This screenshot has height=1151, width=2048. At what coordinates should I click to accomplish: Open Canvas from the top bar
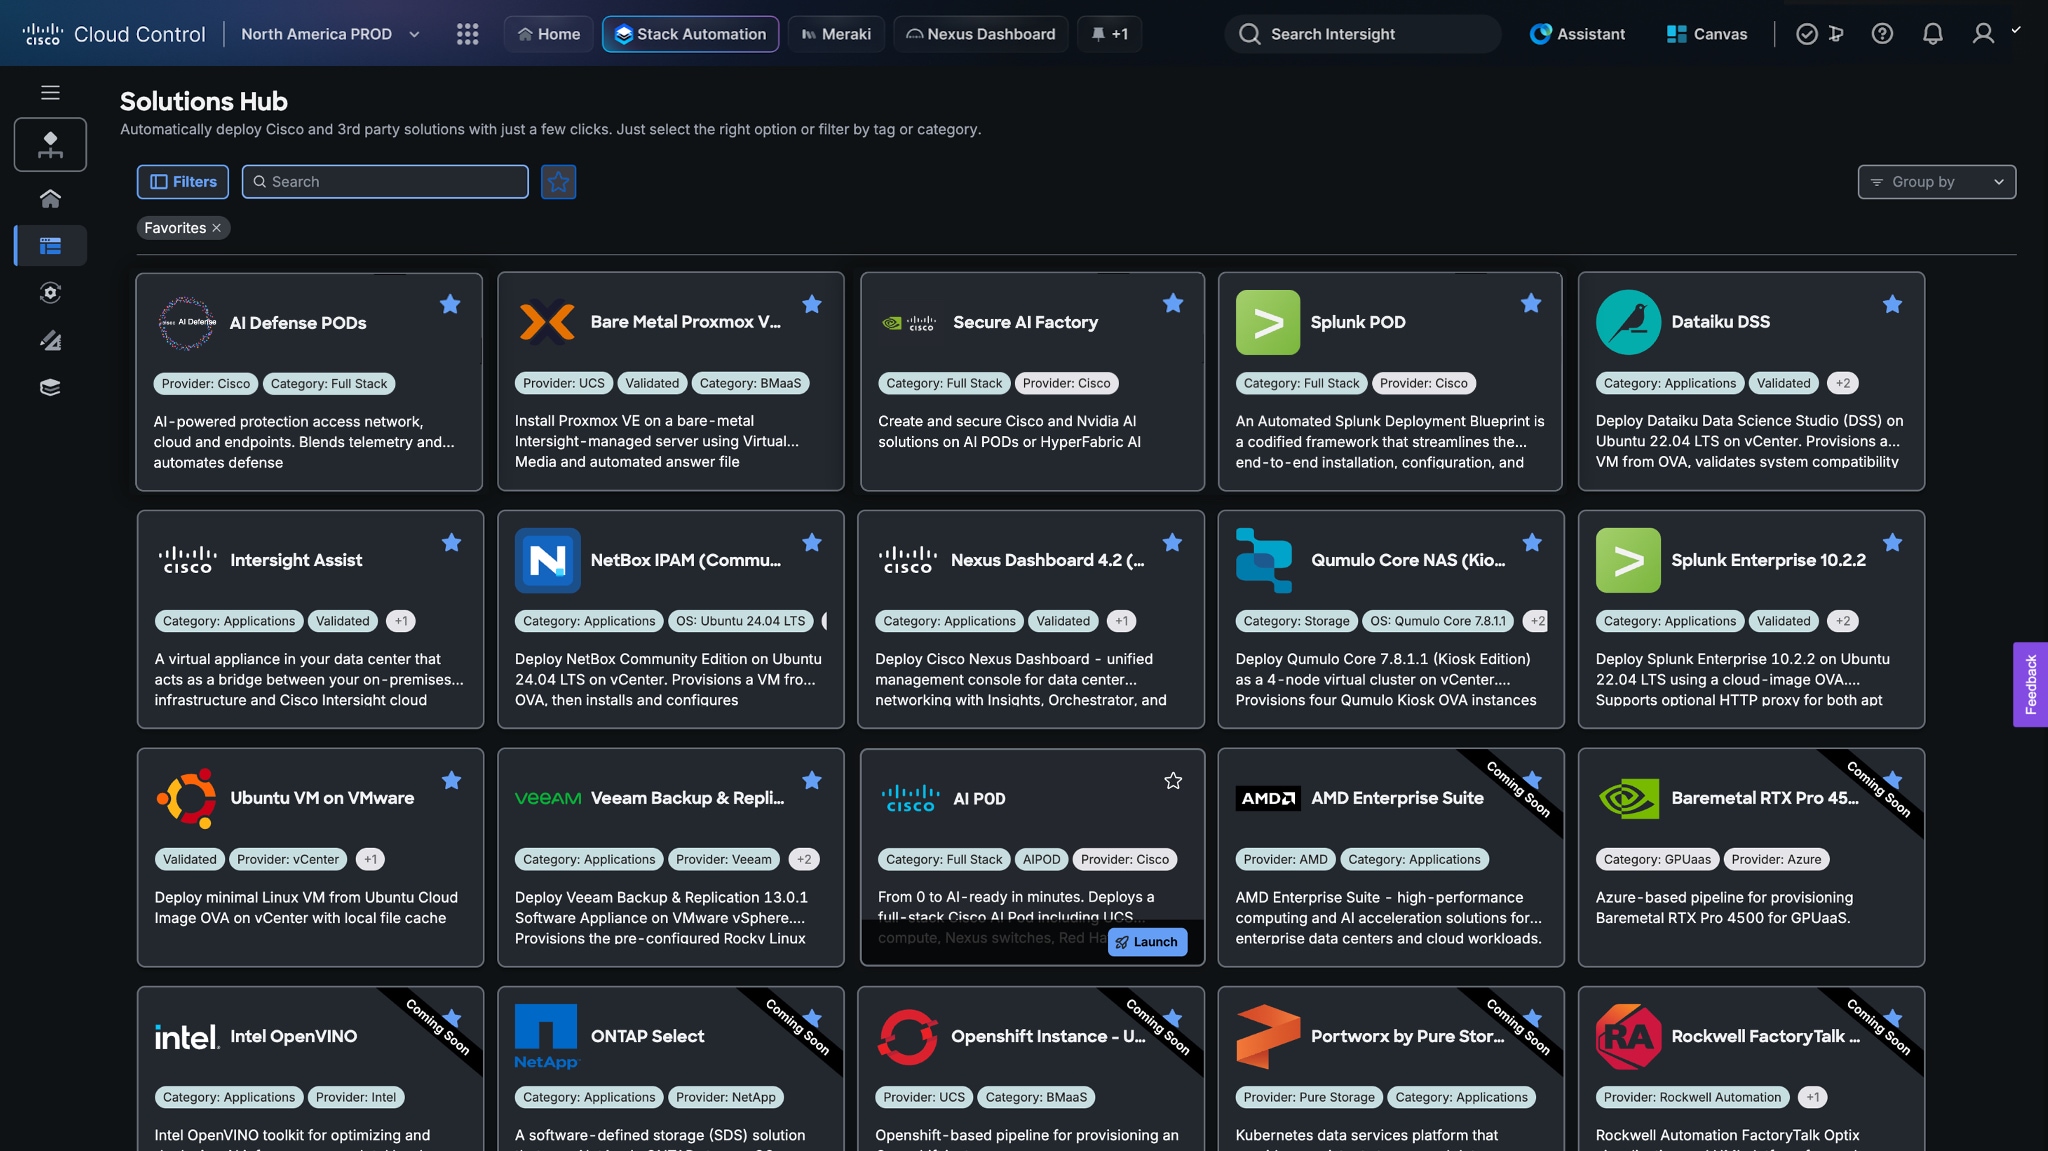tap(1707, 34)
